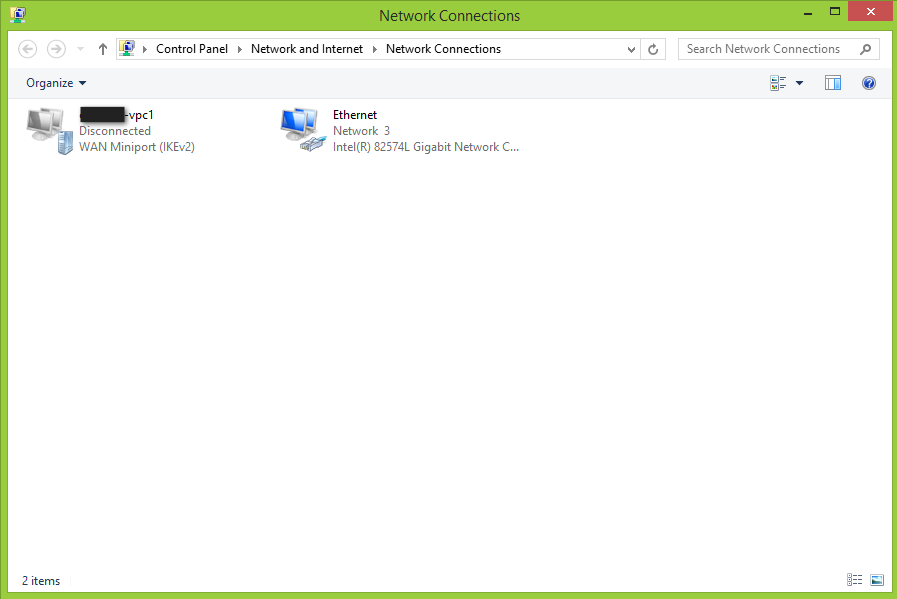Navigate to Control Panel via breadcrumb
Viewport: 897px width, 599px height.
[x=192, y=48]
